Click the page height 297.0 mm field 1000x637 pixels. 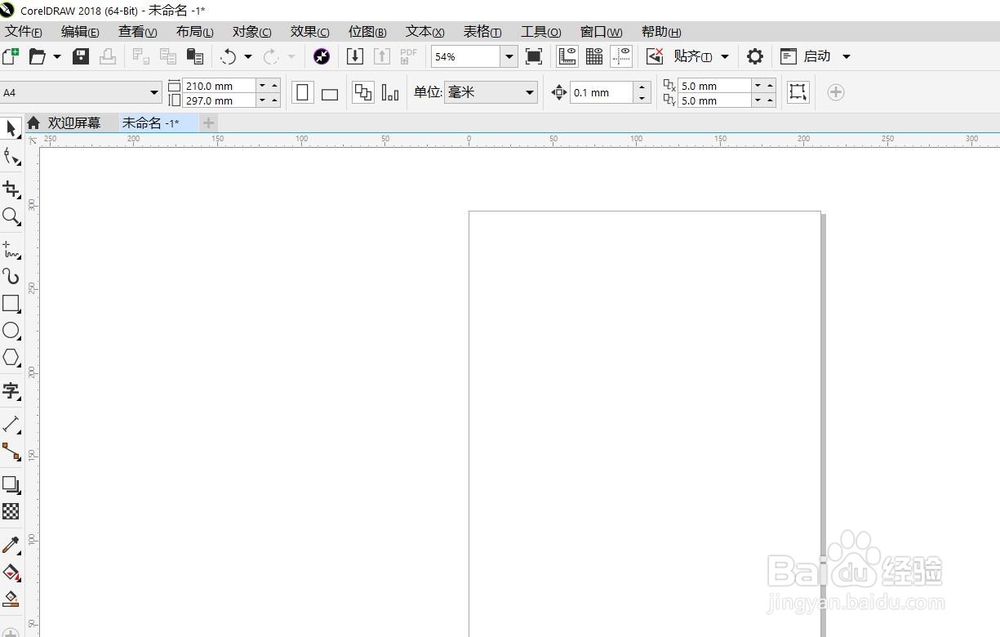(219, 100)
